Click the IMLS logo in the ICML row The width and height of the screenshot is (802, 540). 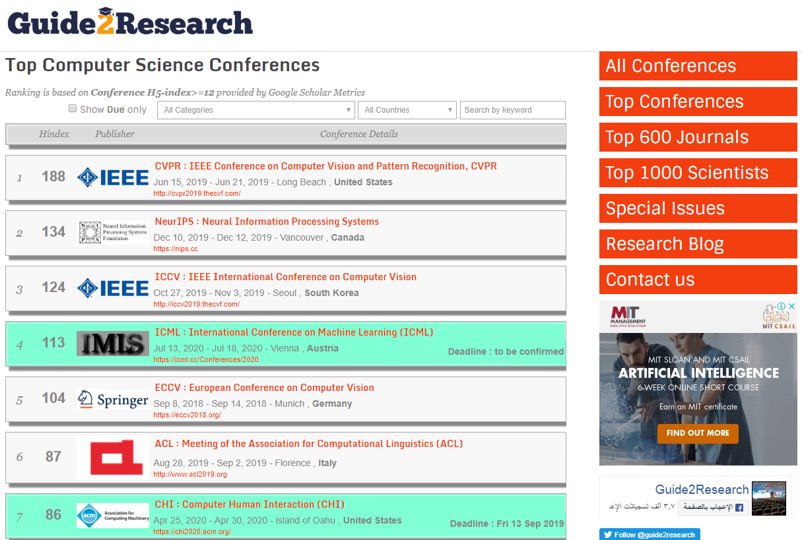click(x=113, y=343)
